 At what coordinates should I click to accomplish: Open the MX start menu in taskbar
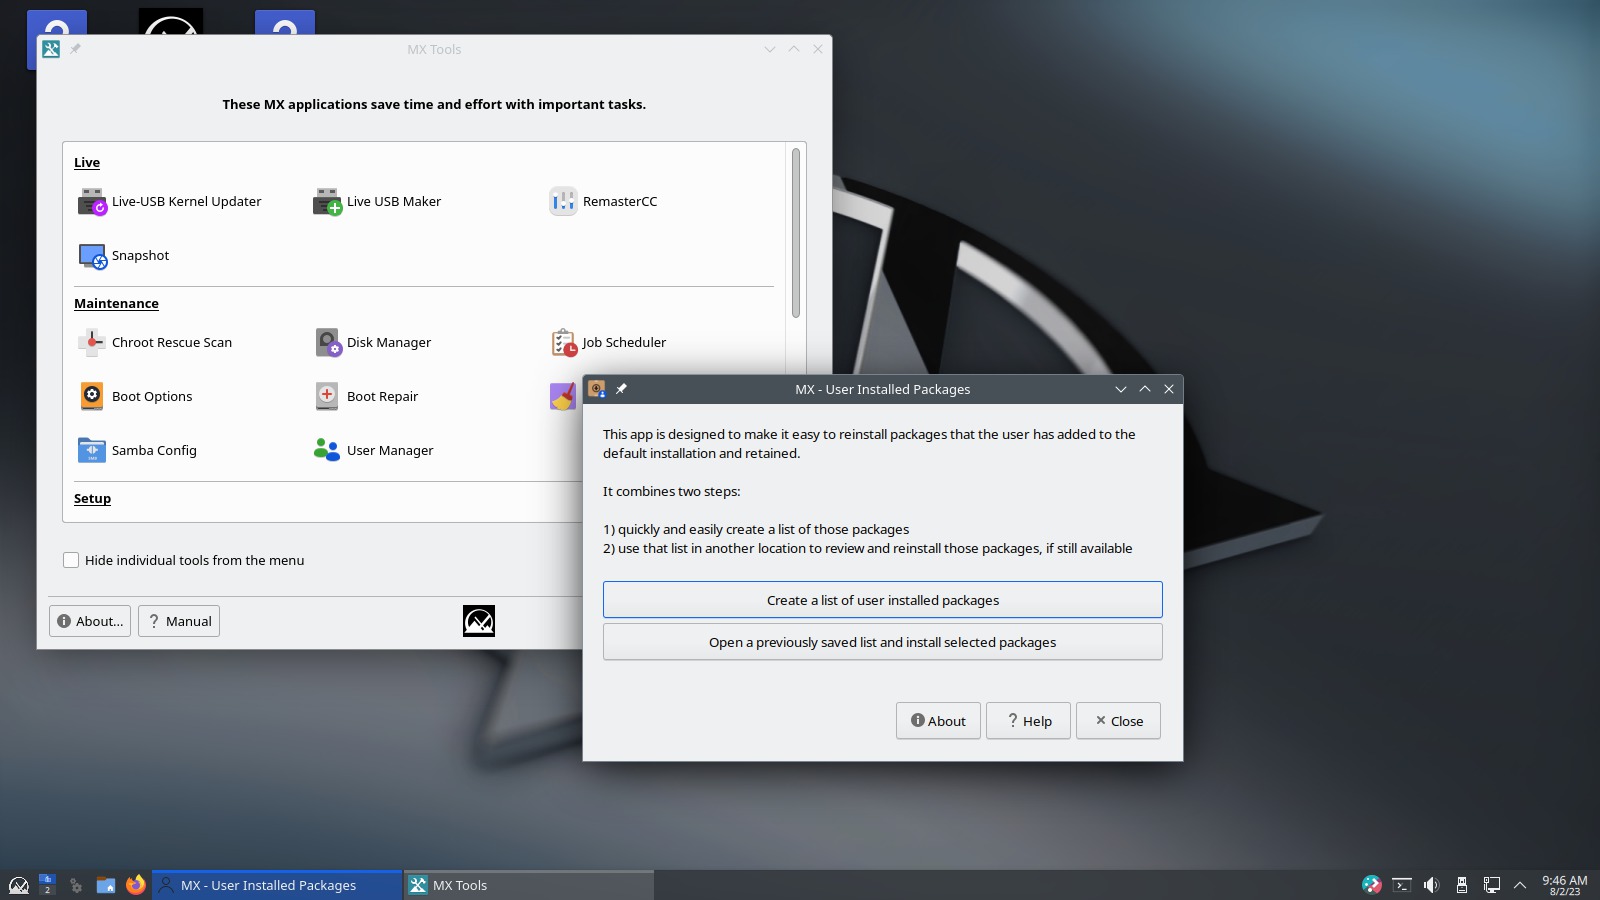[x=18, y=885]
